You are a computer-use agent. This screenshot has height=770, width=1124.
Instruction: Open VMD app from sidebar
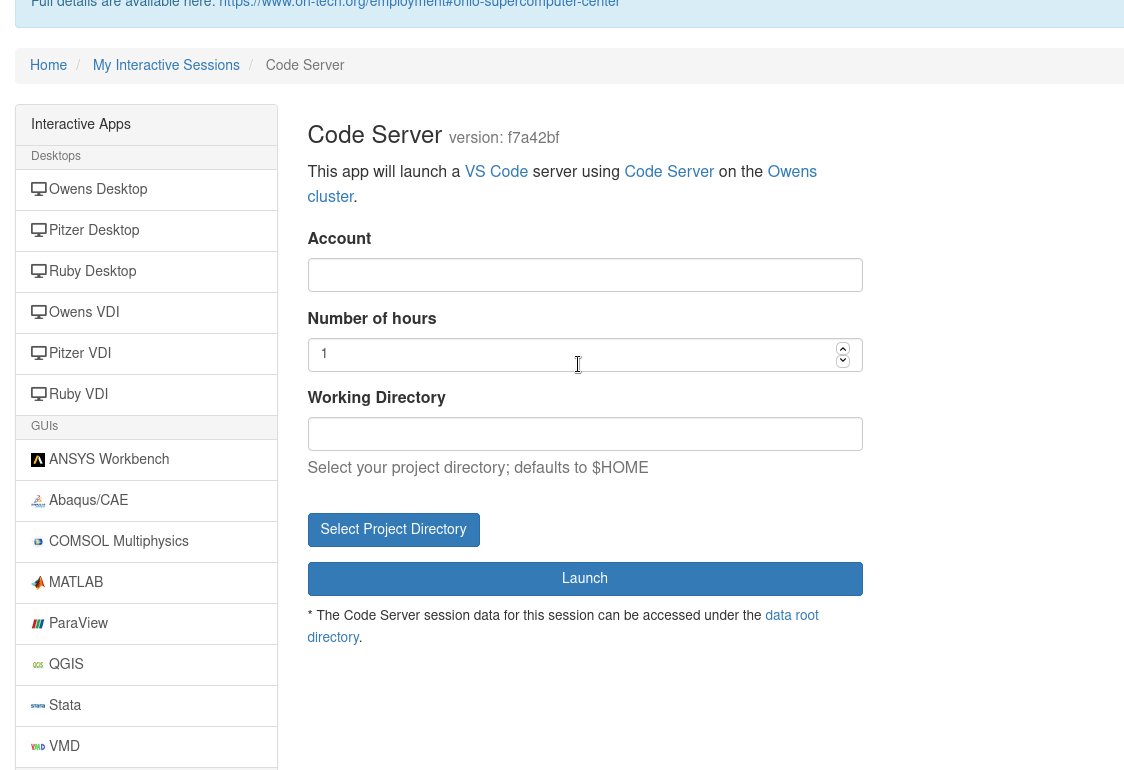[x=146, y=746]
